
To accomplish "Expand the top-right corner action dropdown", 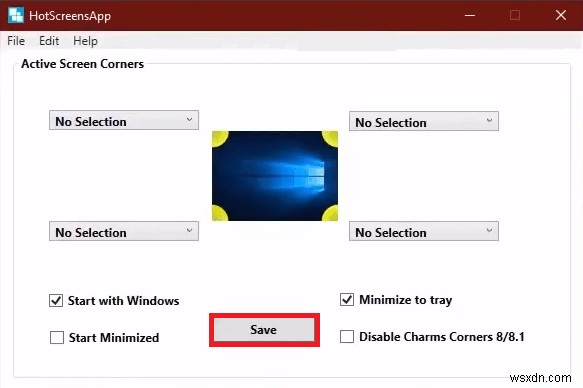I will tap(423, 121).
